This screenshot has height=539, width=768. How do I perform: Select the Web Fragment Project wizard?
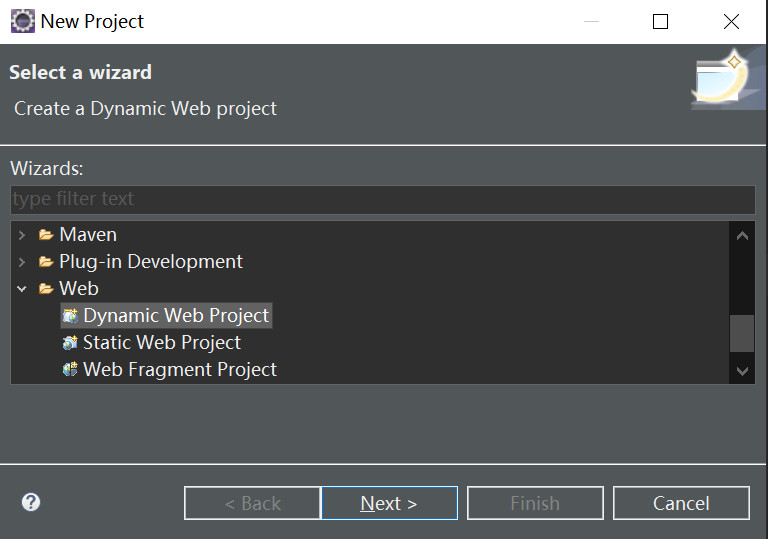coord(180,370)
